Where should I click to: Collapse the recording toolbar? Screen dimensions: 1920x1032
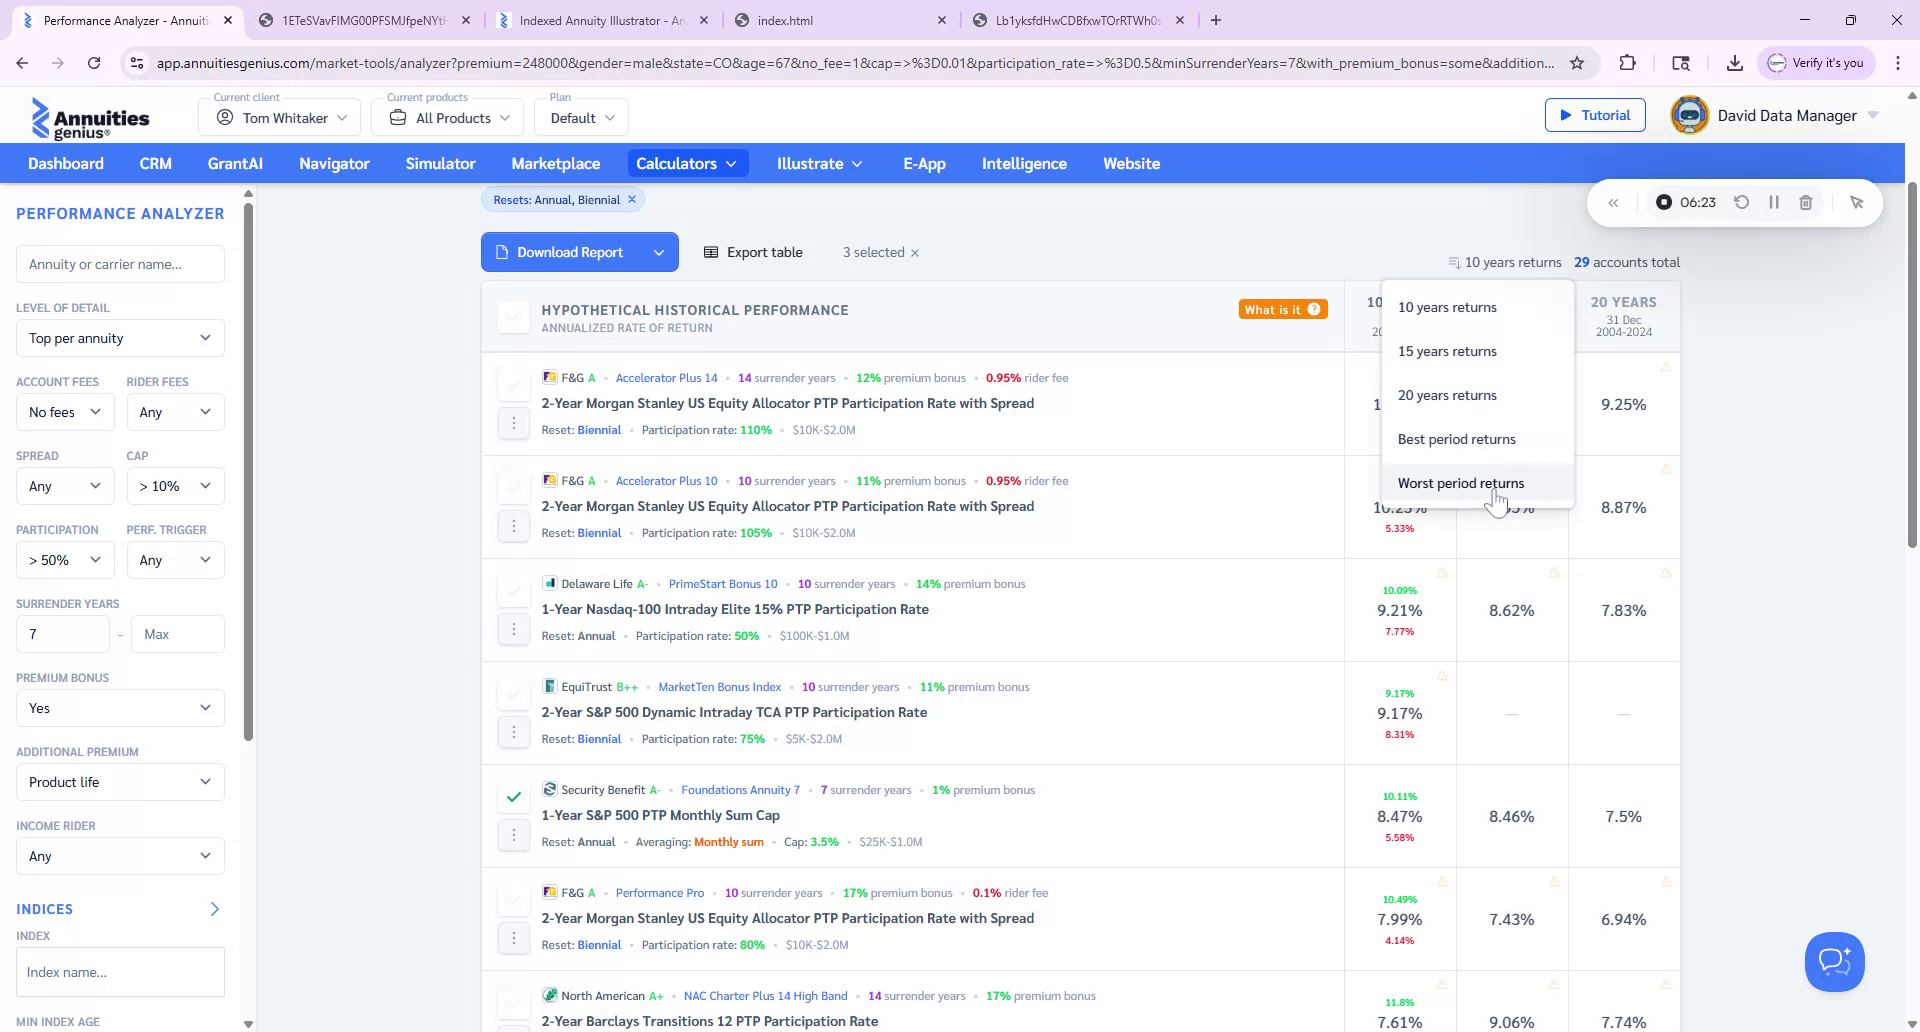coord(1614,202)
